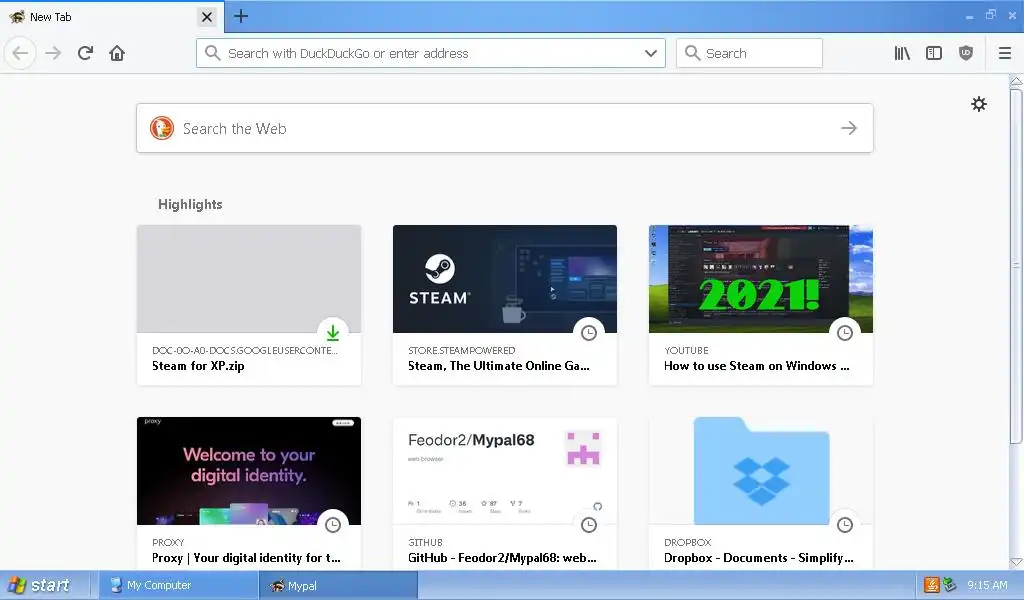Click the vertical scrollbar thumb
Viewport: 1024px width, 600px height.
[x=1016, y=266]
